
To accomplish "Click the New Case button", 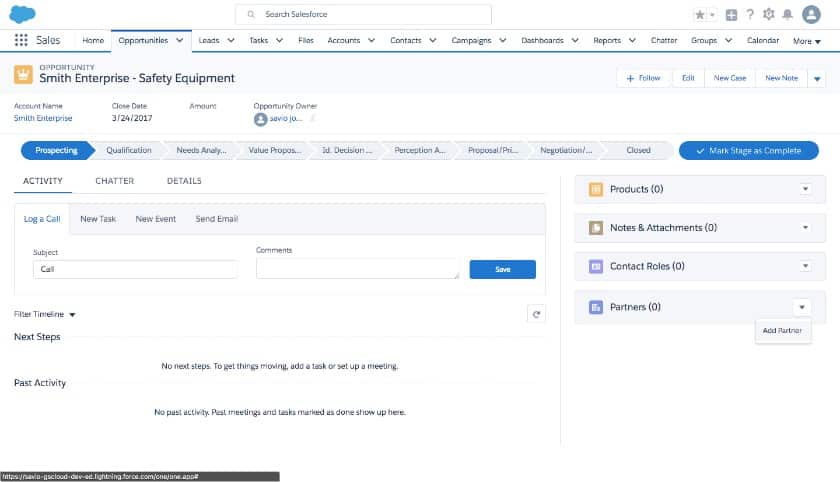I will click(x=730, y=78).
